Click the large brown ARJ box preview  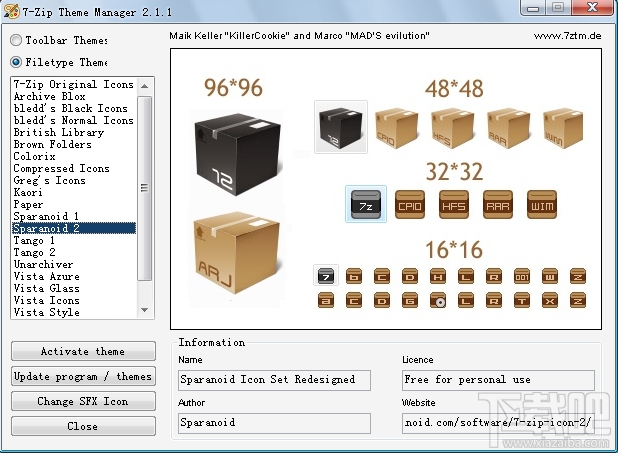(238, 252)
